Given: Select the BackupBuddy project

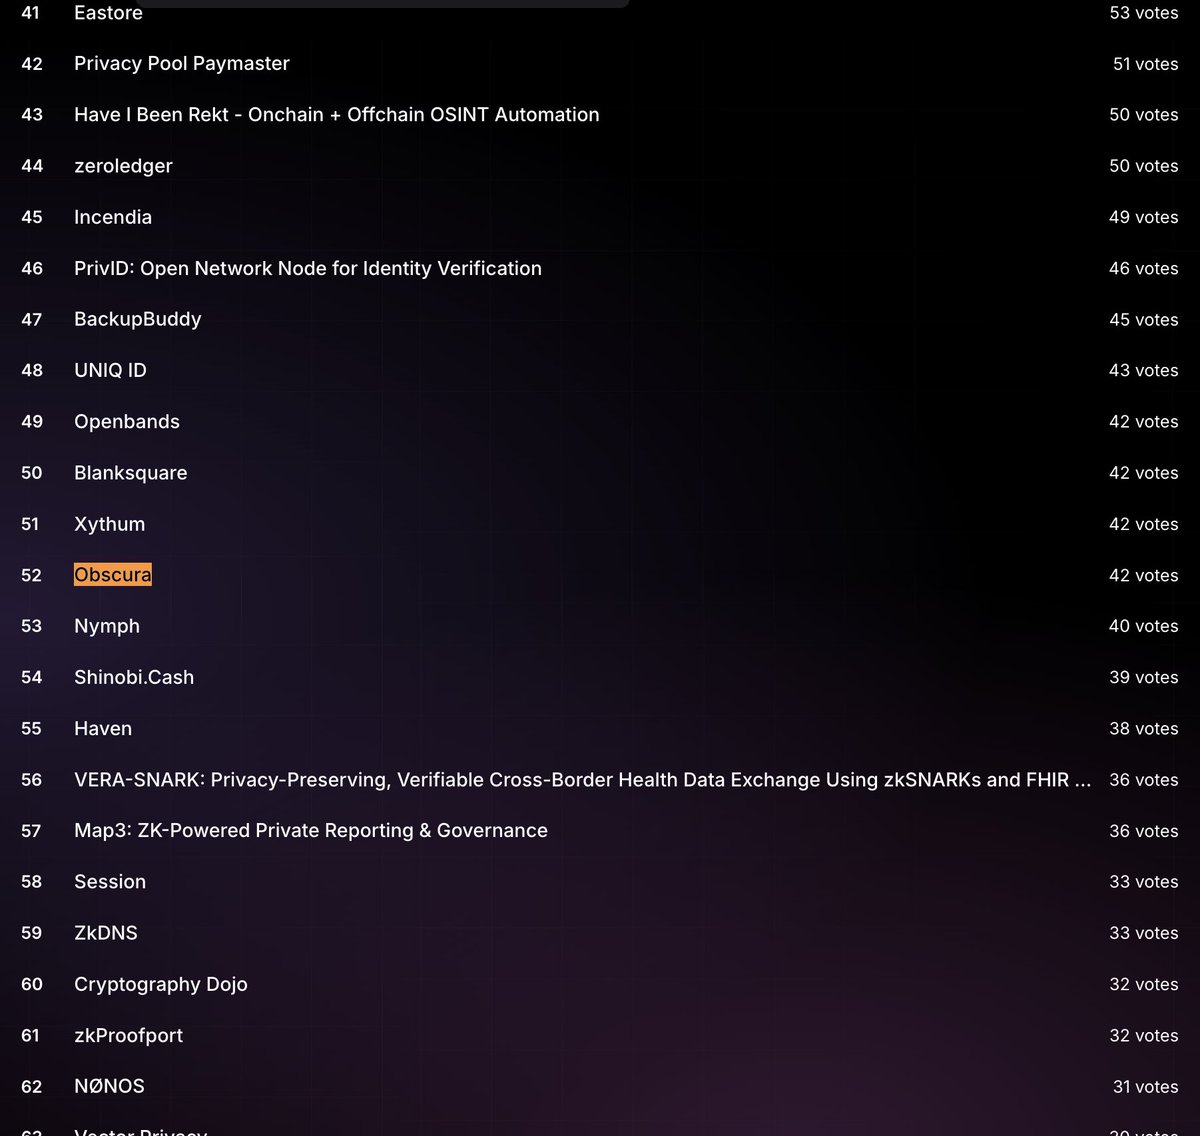Looking at the screenshot, I should (x=138, y=319).
